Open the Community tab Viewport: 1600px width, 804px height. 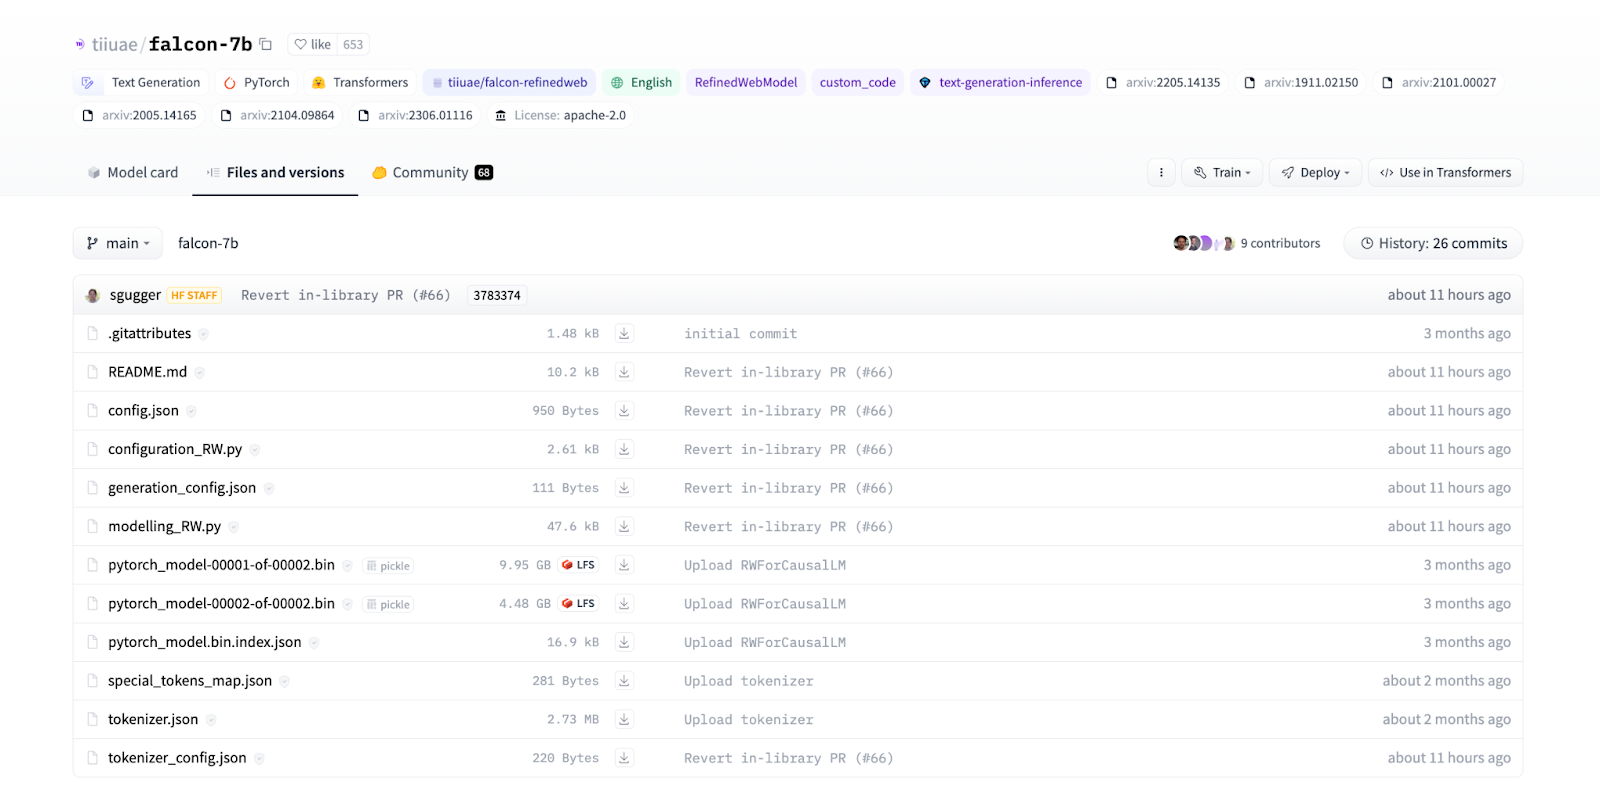pos(431,173)
